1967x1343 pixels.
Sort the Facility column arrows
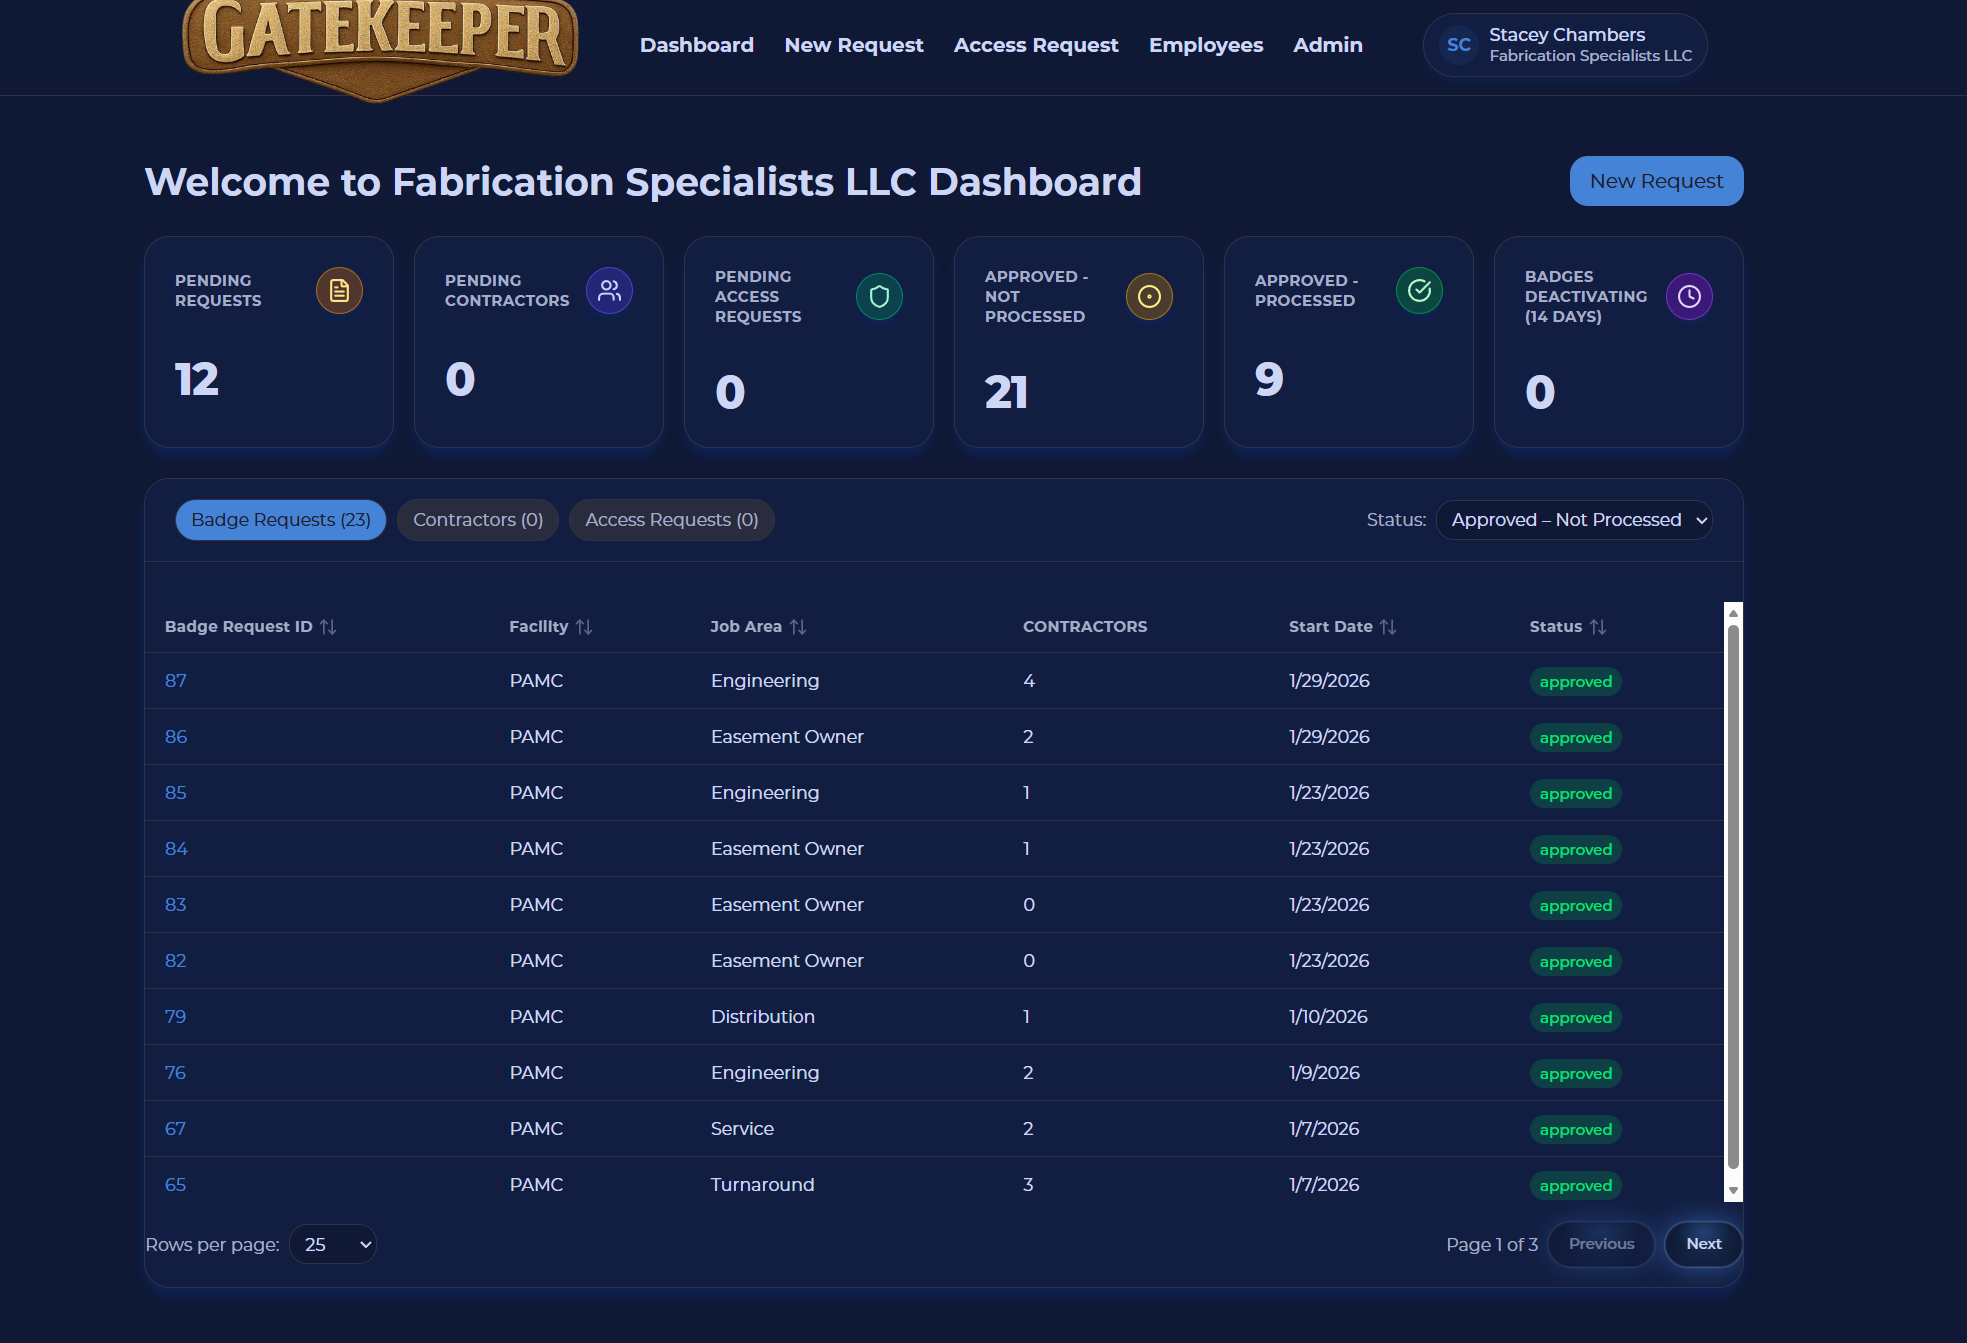(x=584, y=627)
